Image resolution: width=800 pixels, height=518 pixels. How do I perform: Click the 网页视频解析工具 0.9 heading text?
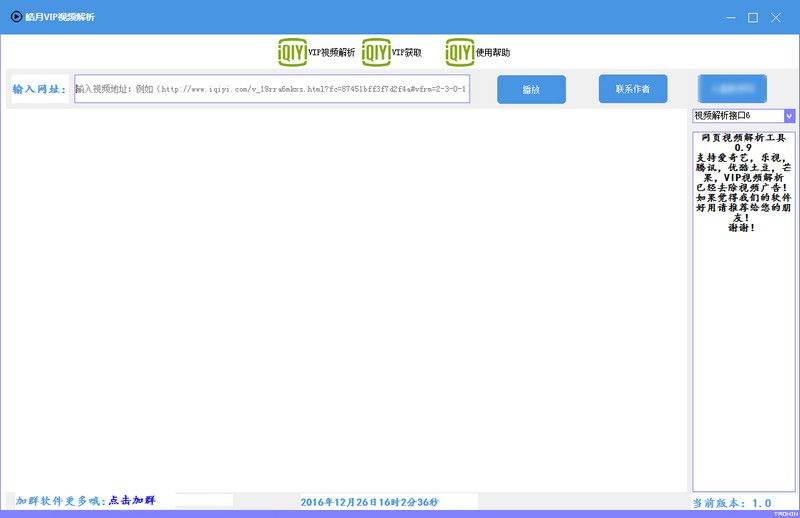point(743,142)
